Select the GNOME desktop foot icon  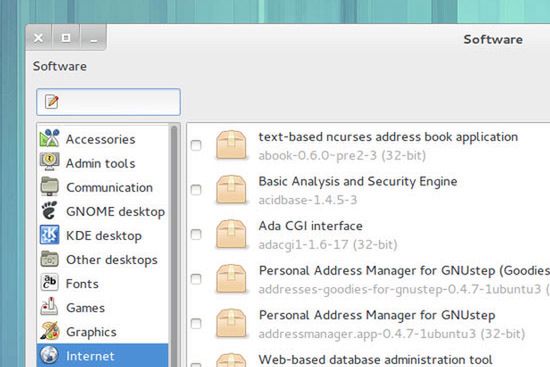coord(49,211)
